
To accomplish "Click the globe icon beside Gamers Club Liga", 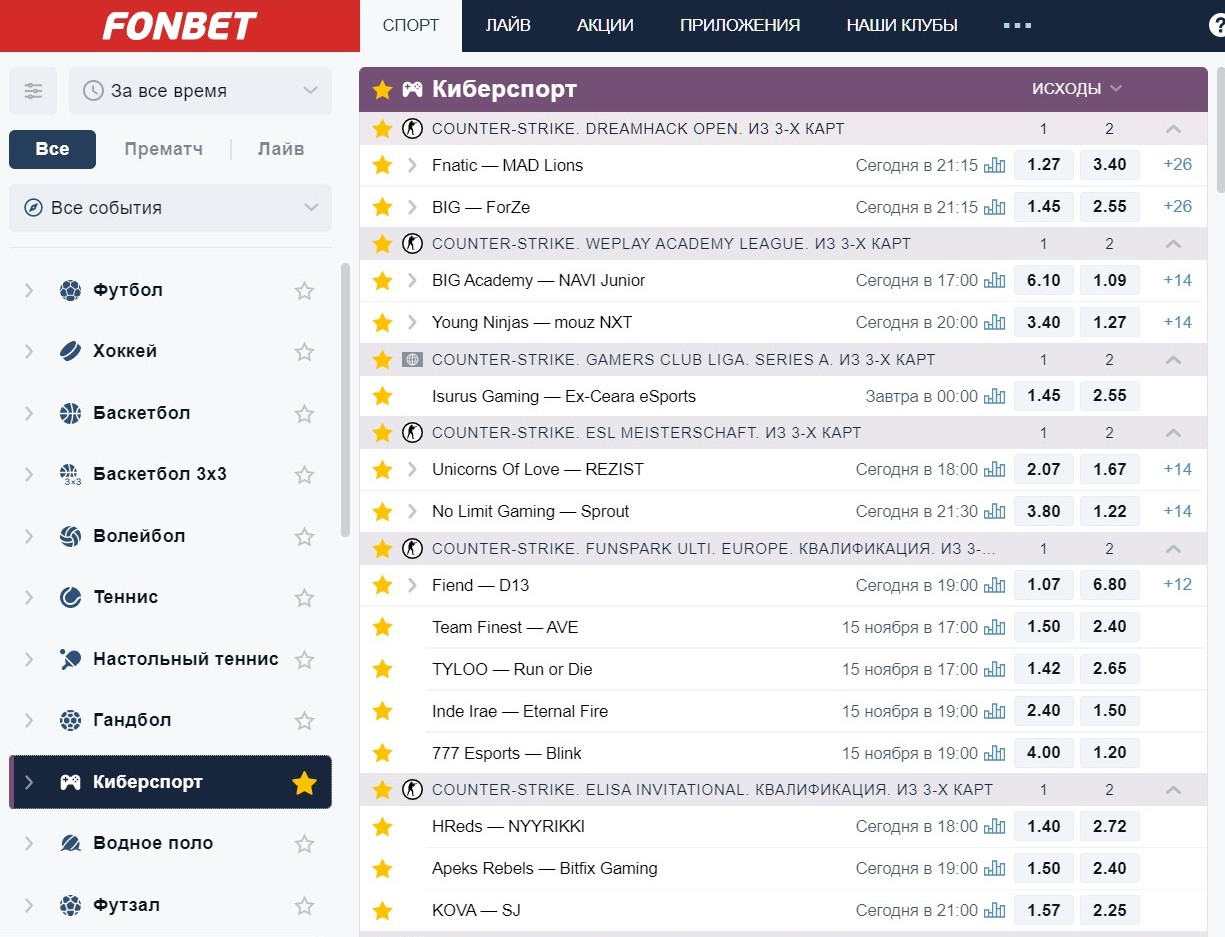I will pyautogui.click(x=412, y=359).
